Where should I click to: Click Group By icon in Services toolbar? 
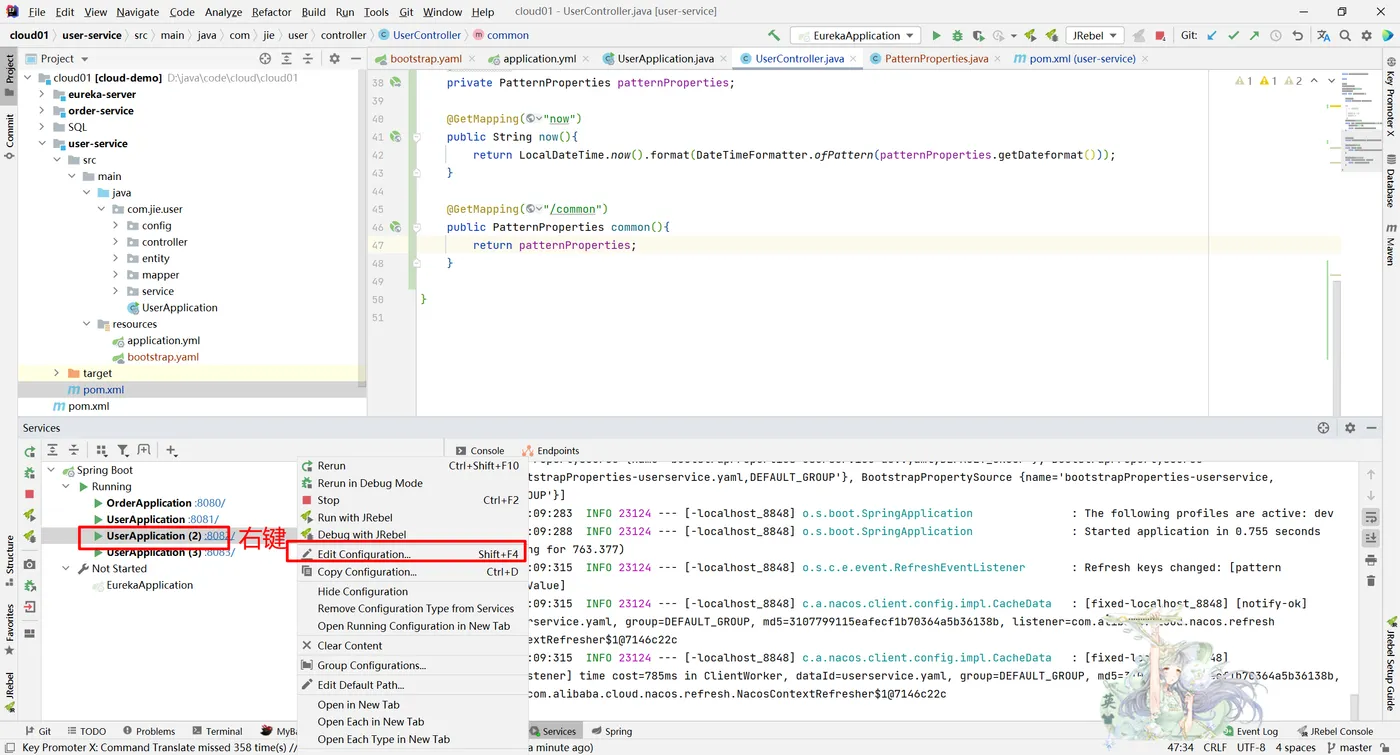point(101,451)
